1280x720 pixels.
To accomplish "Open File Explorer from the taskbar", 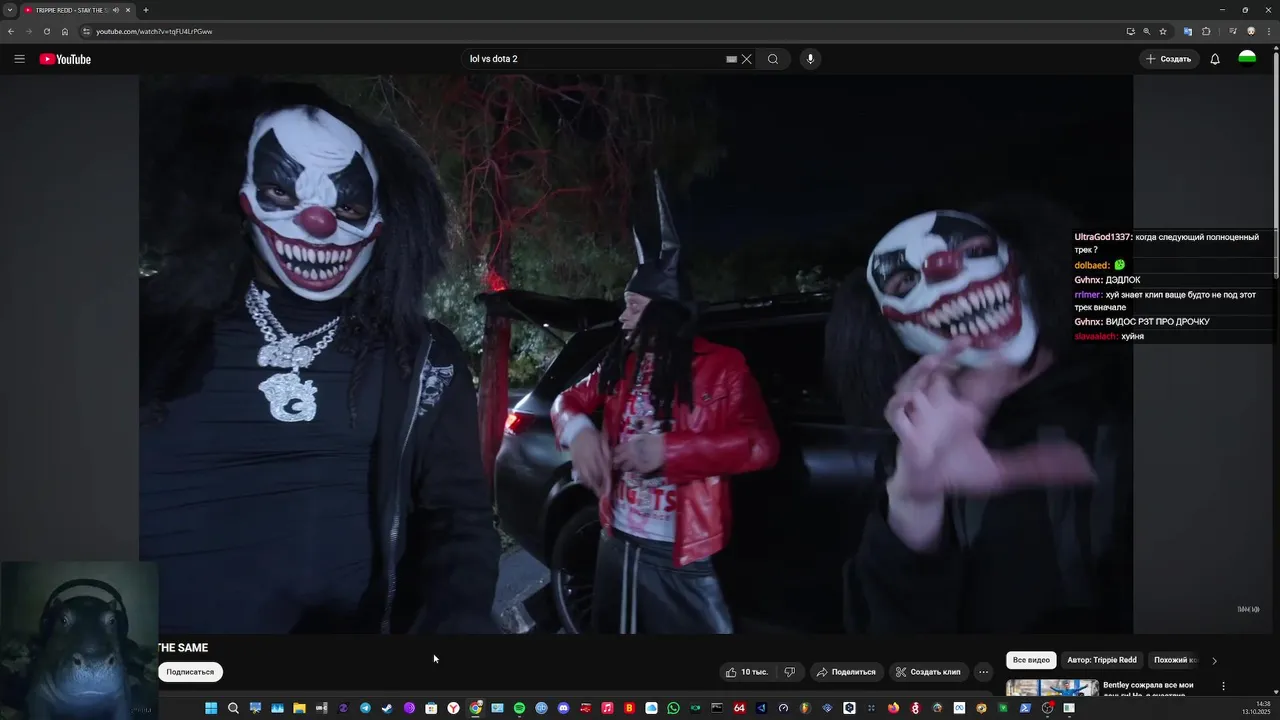I will click(299, 708).
